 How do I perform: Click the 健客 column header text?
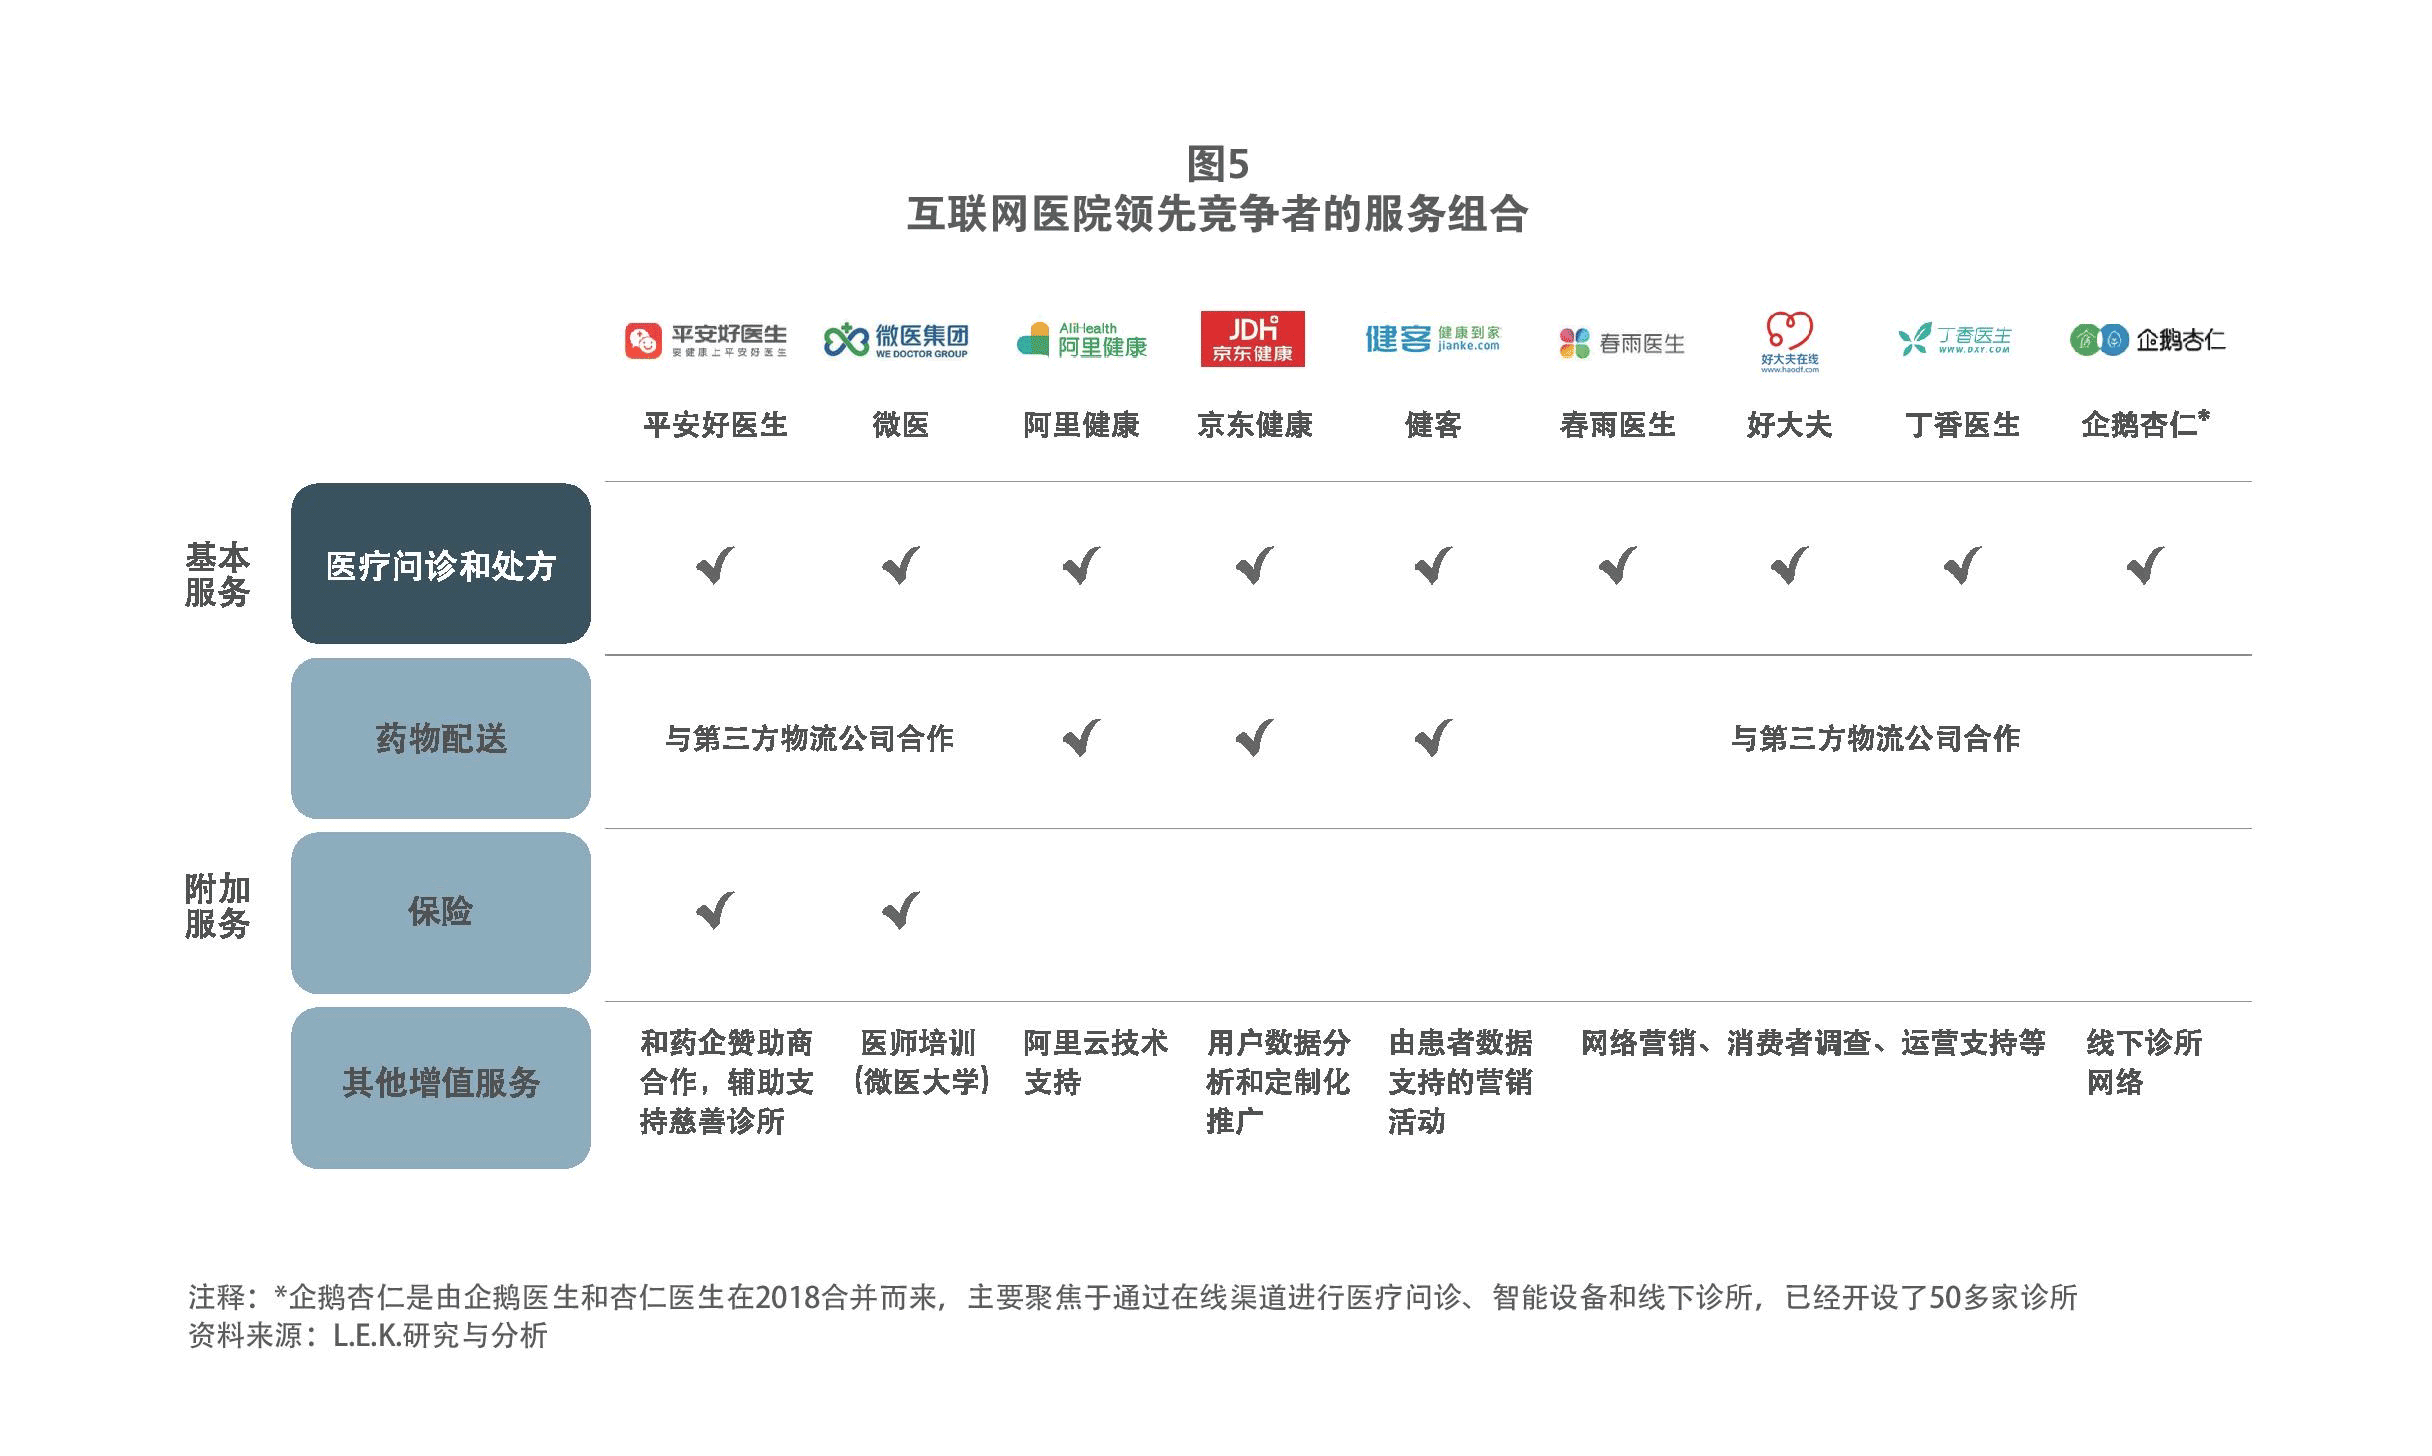coord(1433,425)
